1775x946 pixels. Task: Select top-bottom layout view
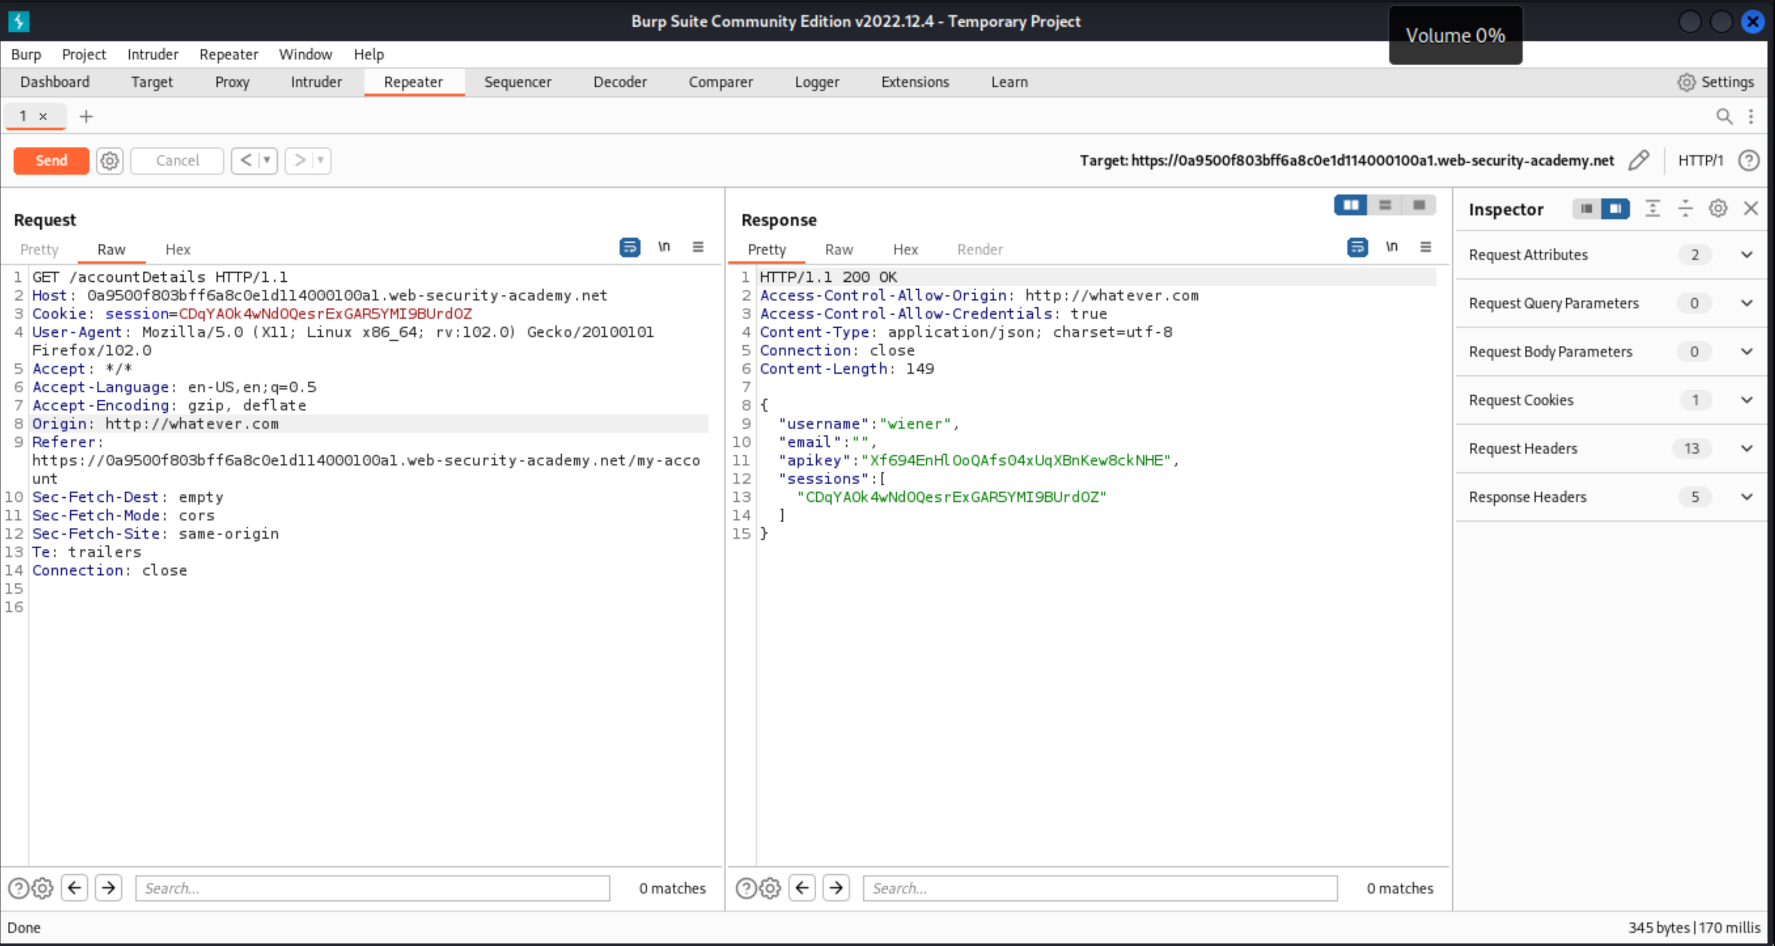coord(1385,205)
